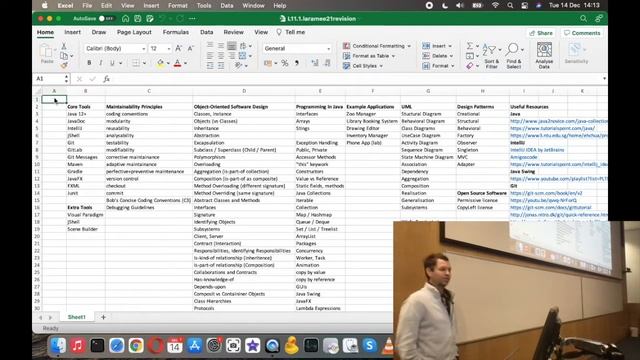Open the Page Layout ribbon tab
640x360 pixels.
click(134, 32)
